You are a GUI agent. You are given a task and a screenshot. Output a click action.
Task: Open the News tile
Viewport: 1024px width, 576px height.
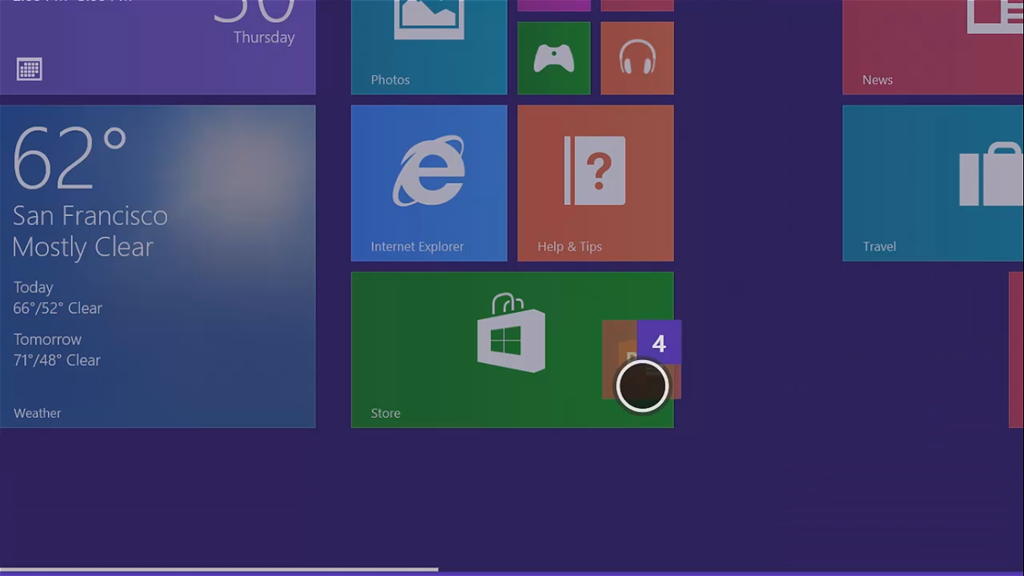click(933, 47)
